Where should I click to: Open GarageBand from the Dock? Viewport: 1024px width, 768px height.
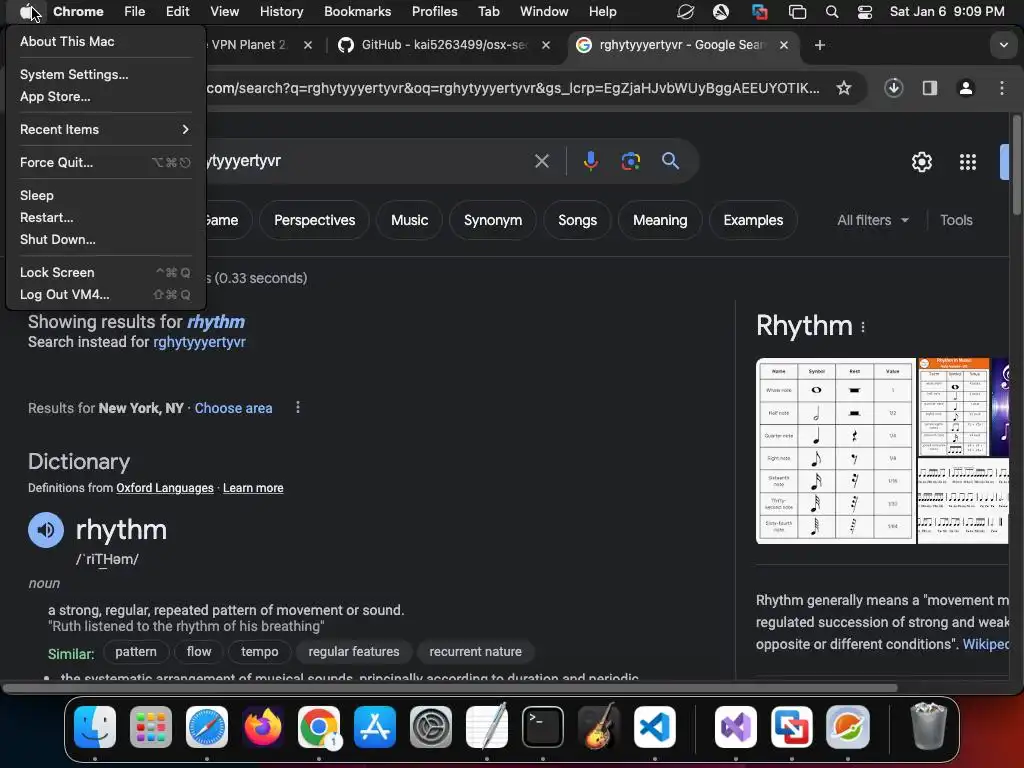coord(599,726)
